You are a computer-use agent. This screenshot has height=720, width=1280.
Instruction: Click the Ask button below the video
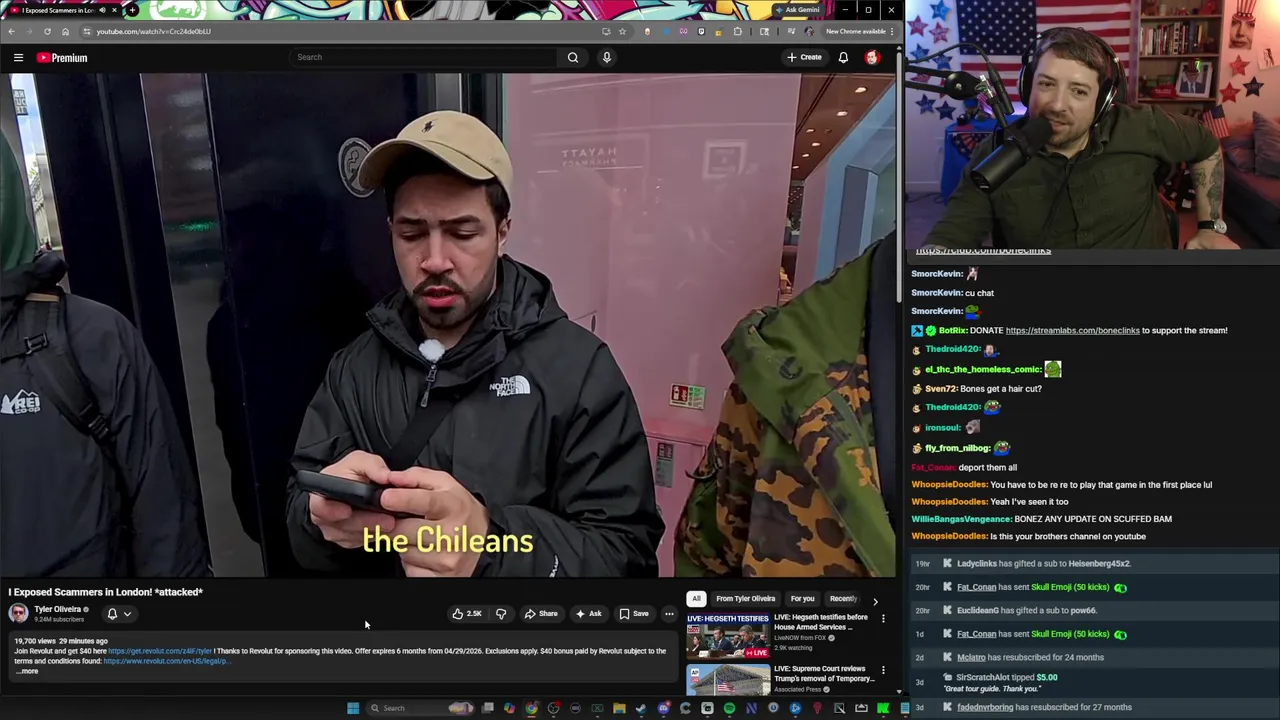pos(588,614)
